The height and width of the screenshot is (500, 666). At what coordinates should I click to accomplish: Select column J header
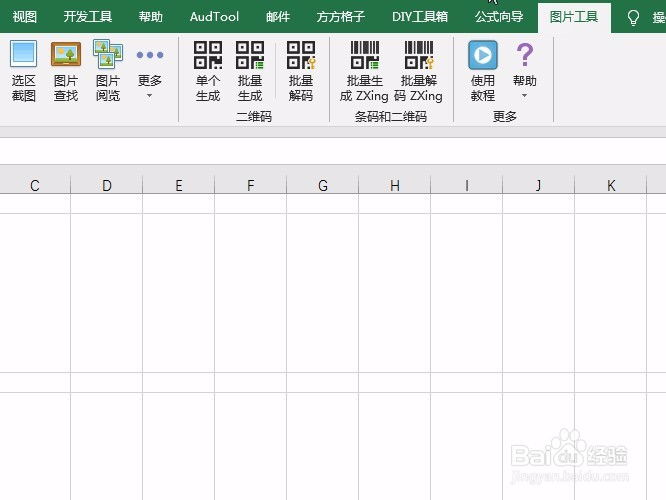(539, 185)
